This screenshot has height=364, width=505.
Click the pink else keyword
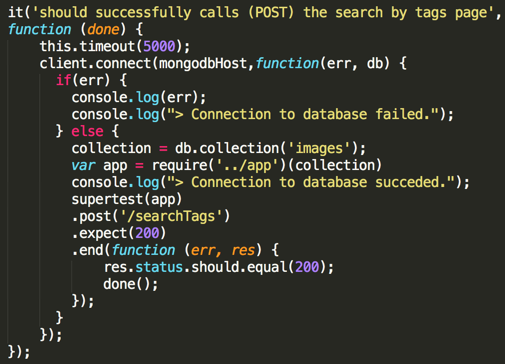tap(87, 131)
